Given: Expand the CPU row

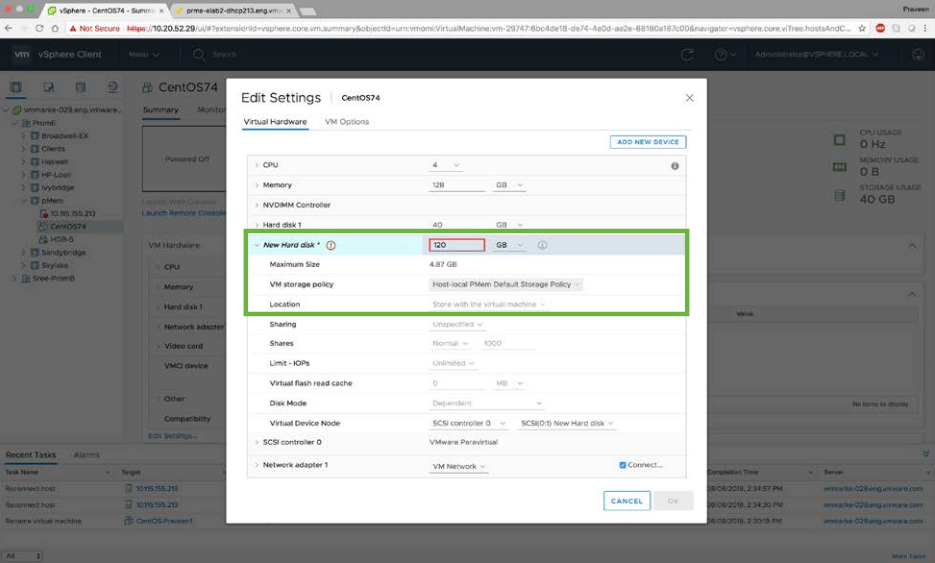Looking at the screenshot, I should 256,165.
